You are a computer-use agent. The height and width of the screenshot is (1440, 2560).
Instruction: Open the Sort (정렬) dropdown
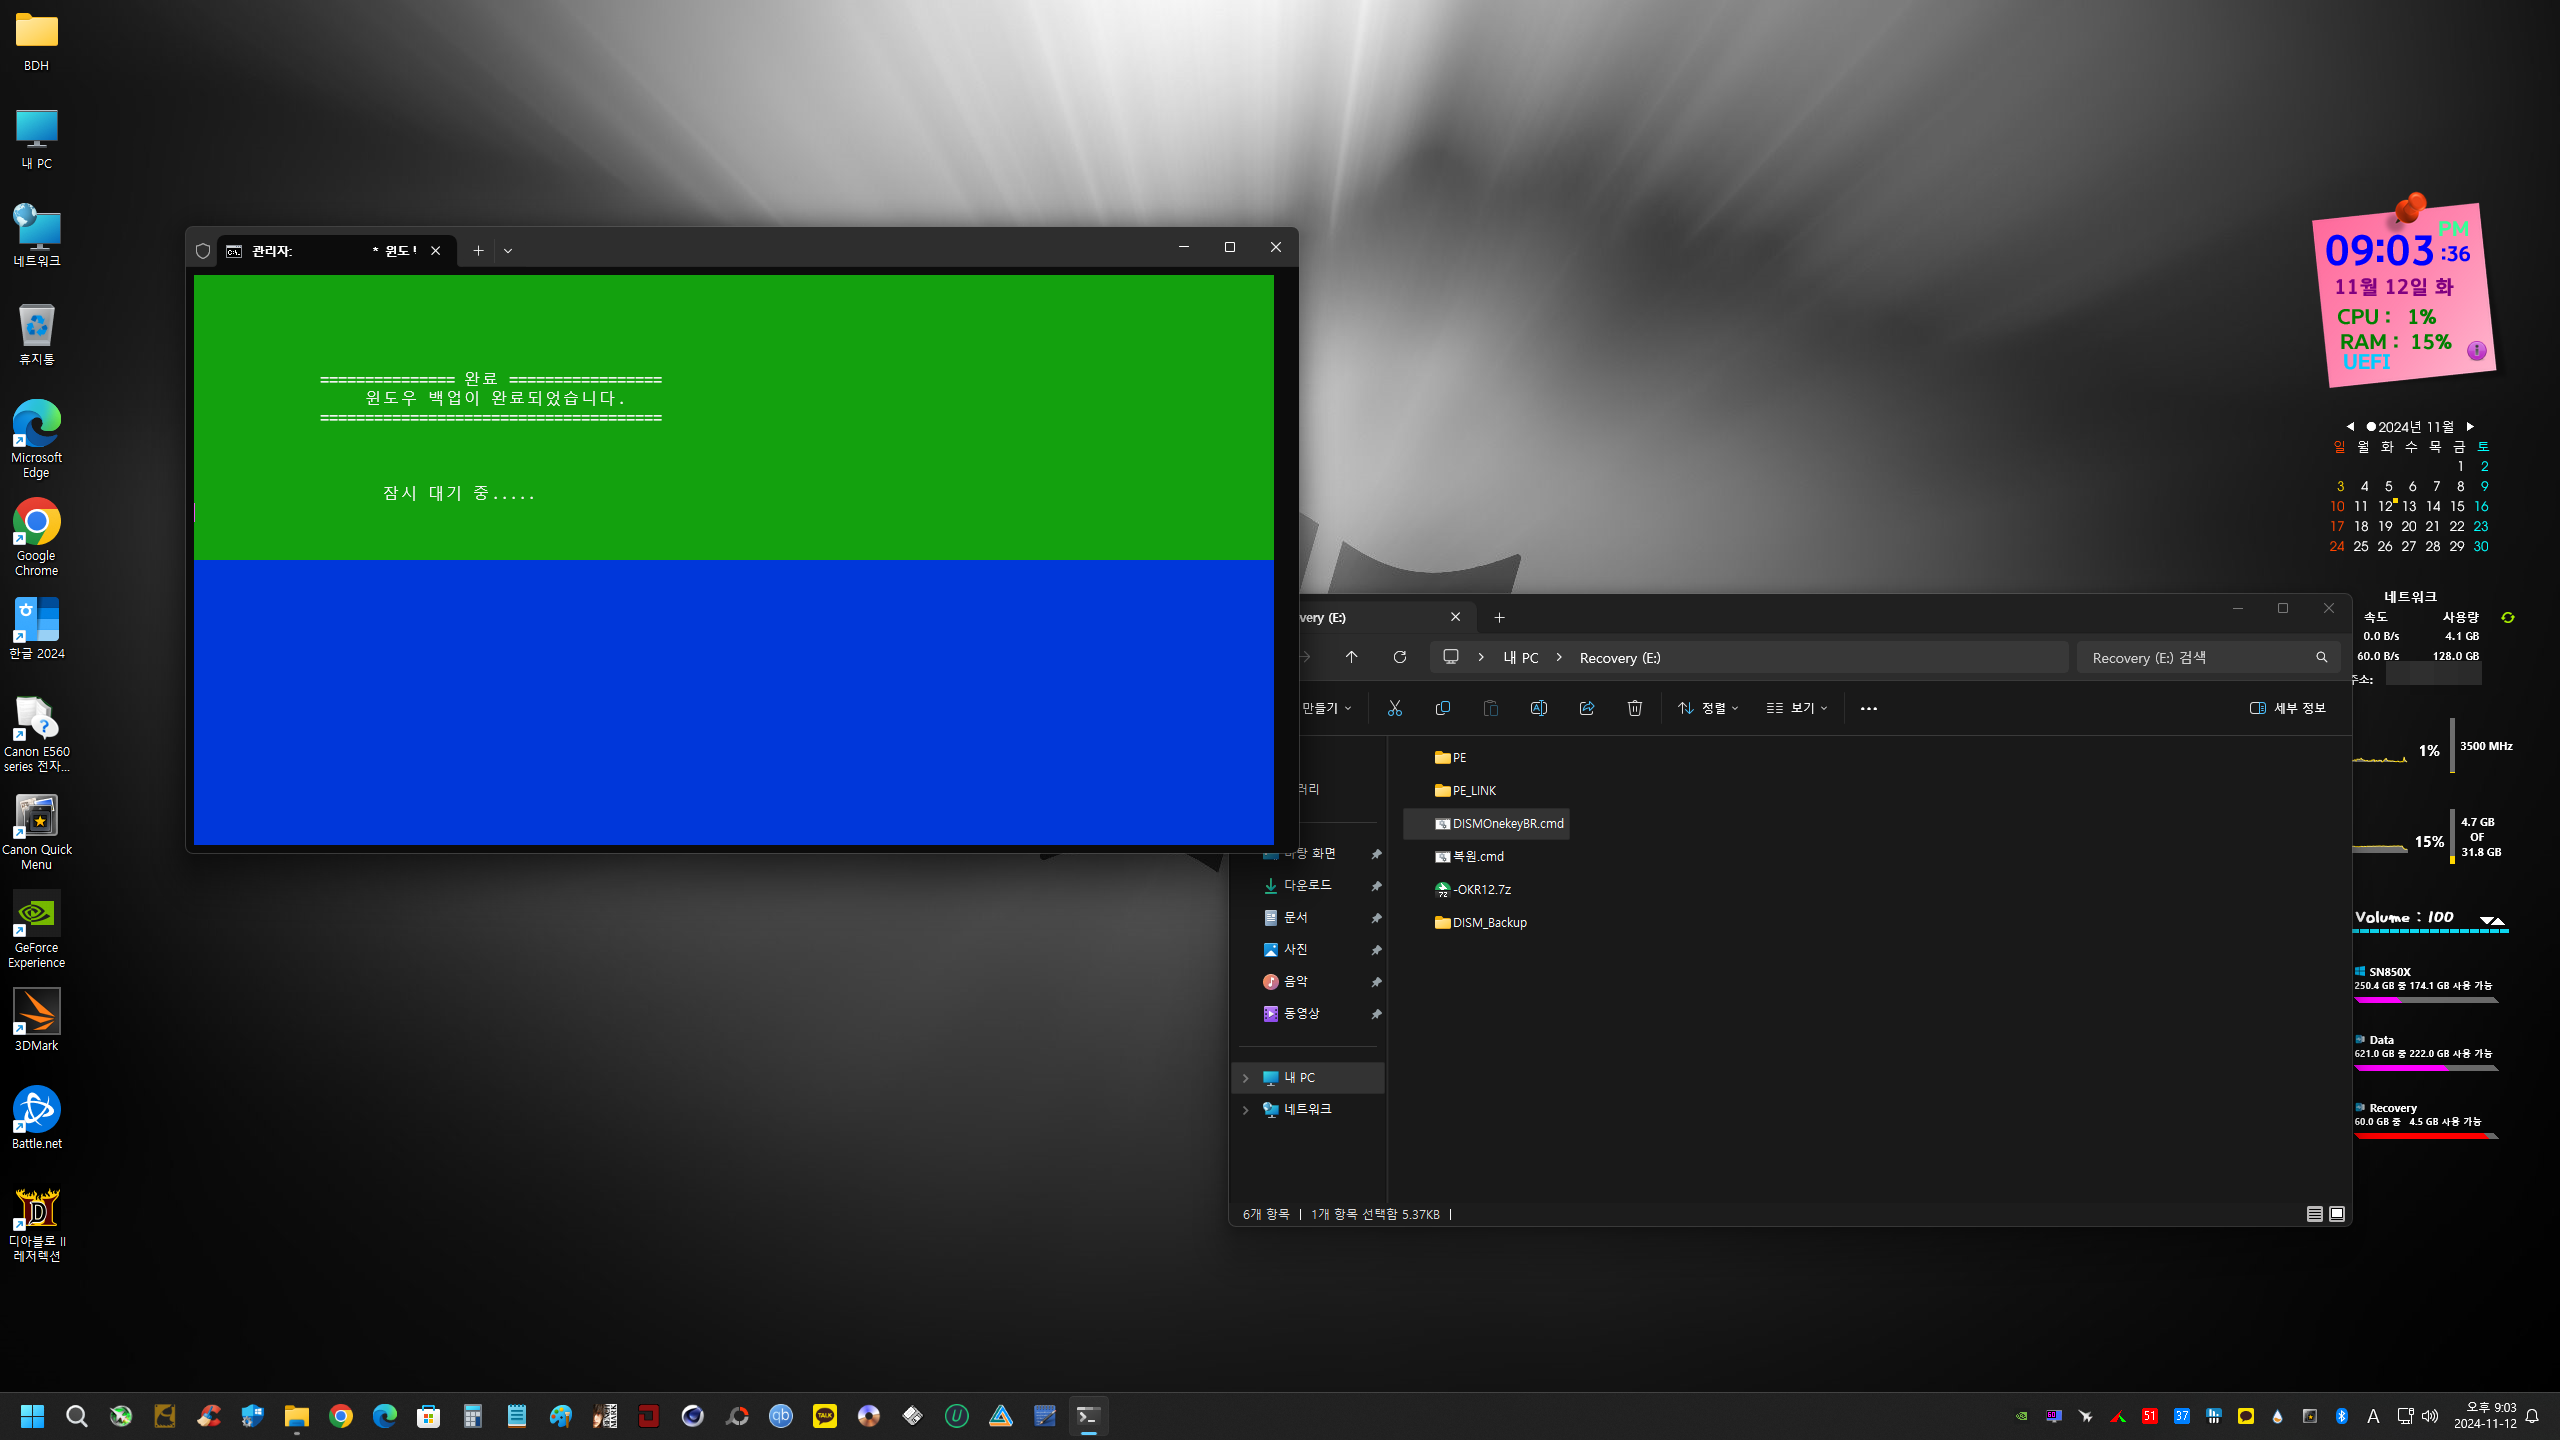(1708, 708)
